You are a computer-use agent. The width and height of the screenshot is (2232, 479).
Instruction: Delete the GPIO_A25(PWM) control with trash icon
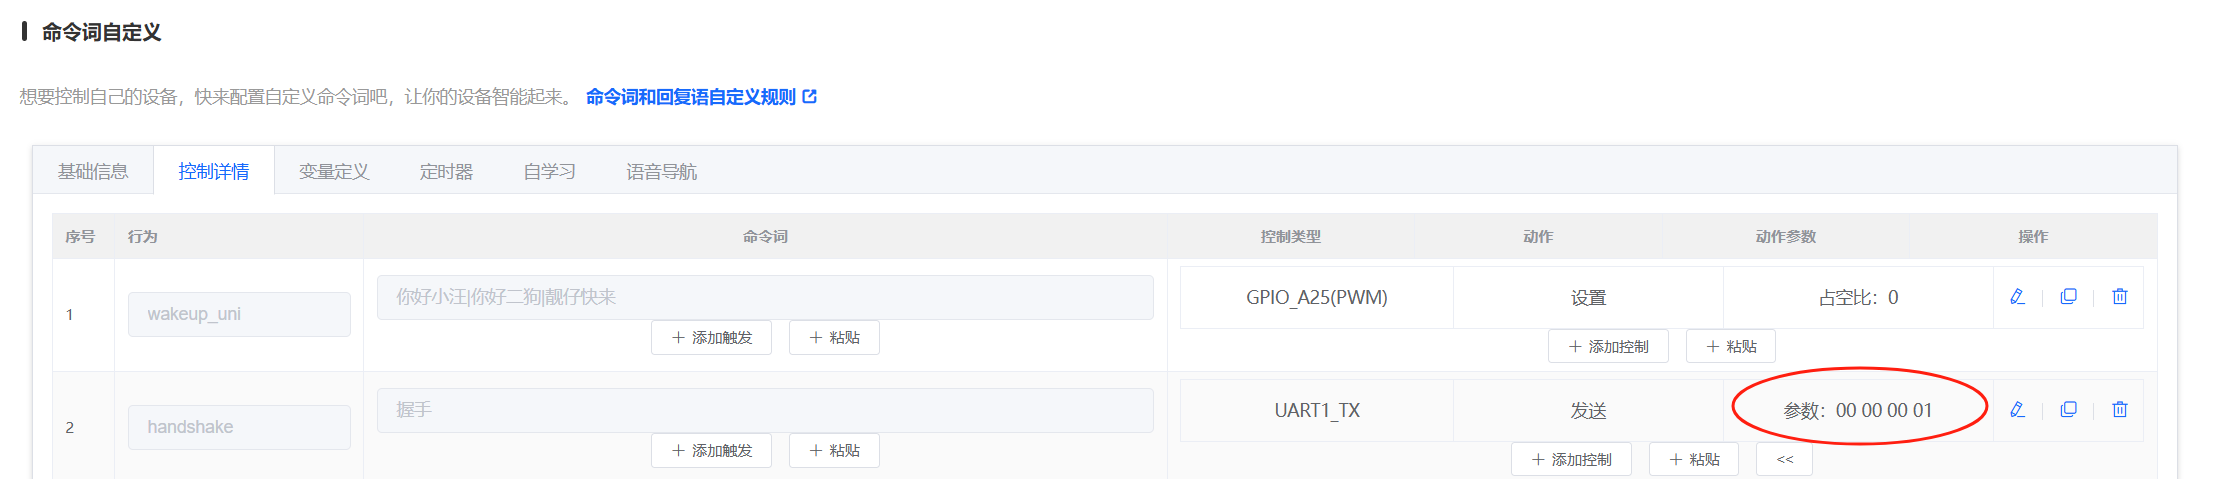[x=2119, y=297]
